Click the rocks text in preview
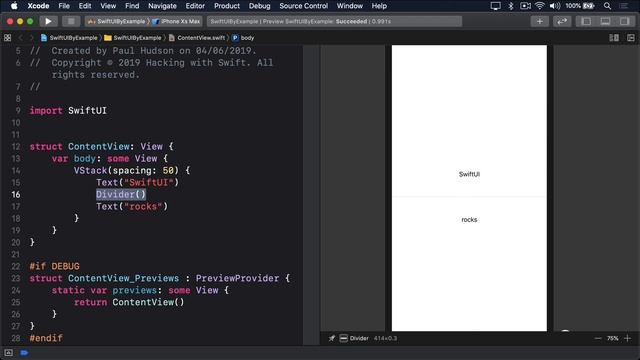The width and height of the screenshot is (640, 360). click(x=469, y=220)
